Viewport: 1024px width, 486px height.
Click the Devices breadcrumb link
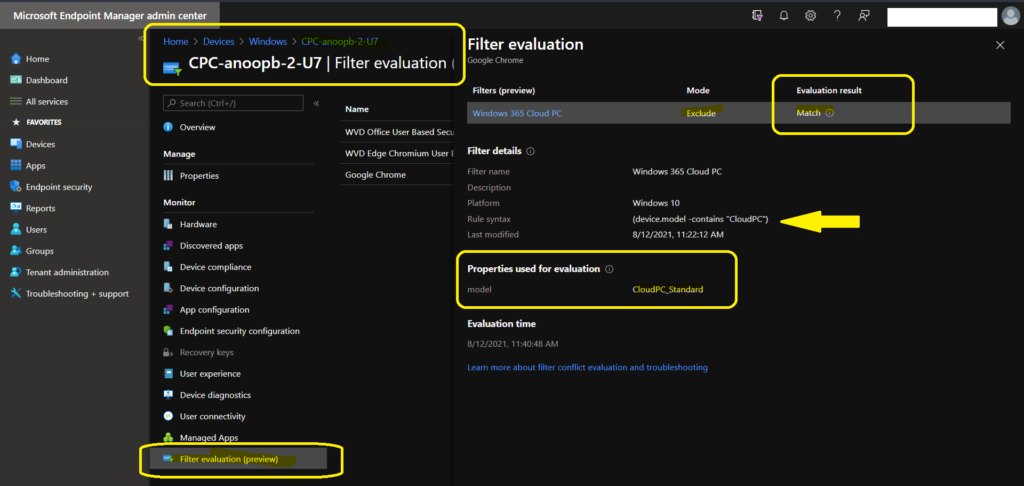pos(219,41)
